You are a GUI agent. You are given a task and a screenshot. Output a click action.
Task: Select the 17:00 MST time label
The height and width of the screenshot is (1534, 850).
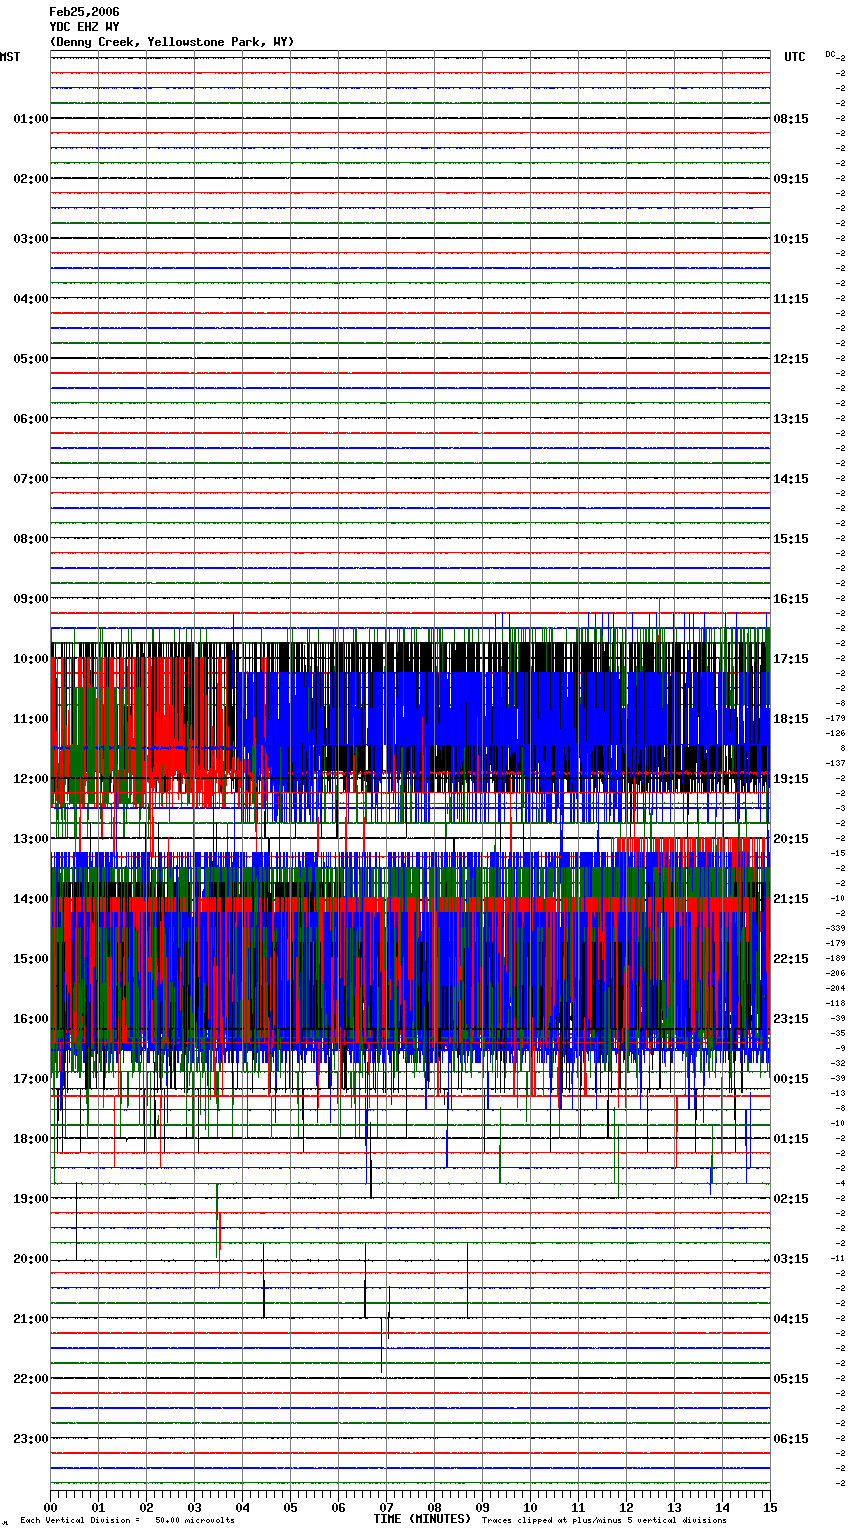(x=30, y=1079)
